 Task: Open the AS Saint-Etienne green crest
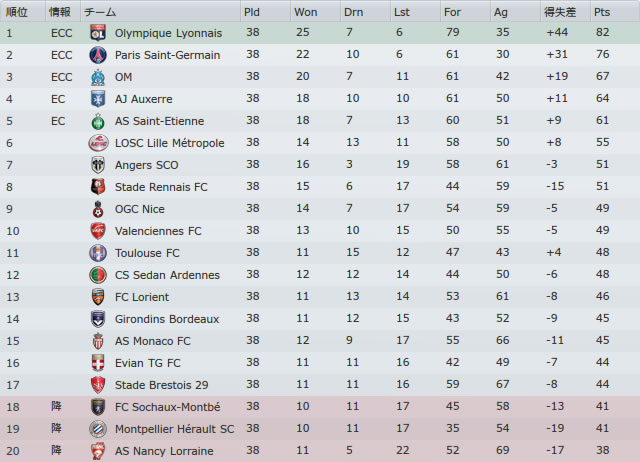pos(98,121)
